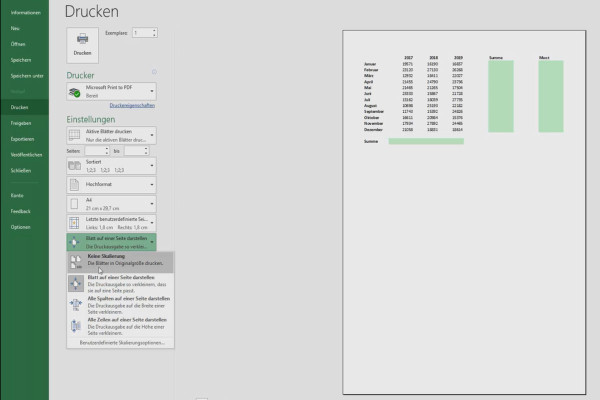Collapse the Blatt auf einer Seite darstellen dropdown

(111, 242)
